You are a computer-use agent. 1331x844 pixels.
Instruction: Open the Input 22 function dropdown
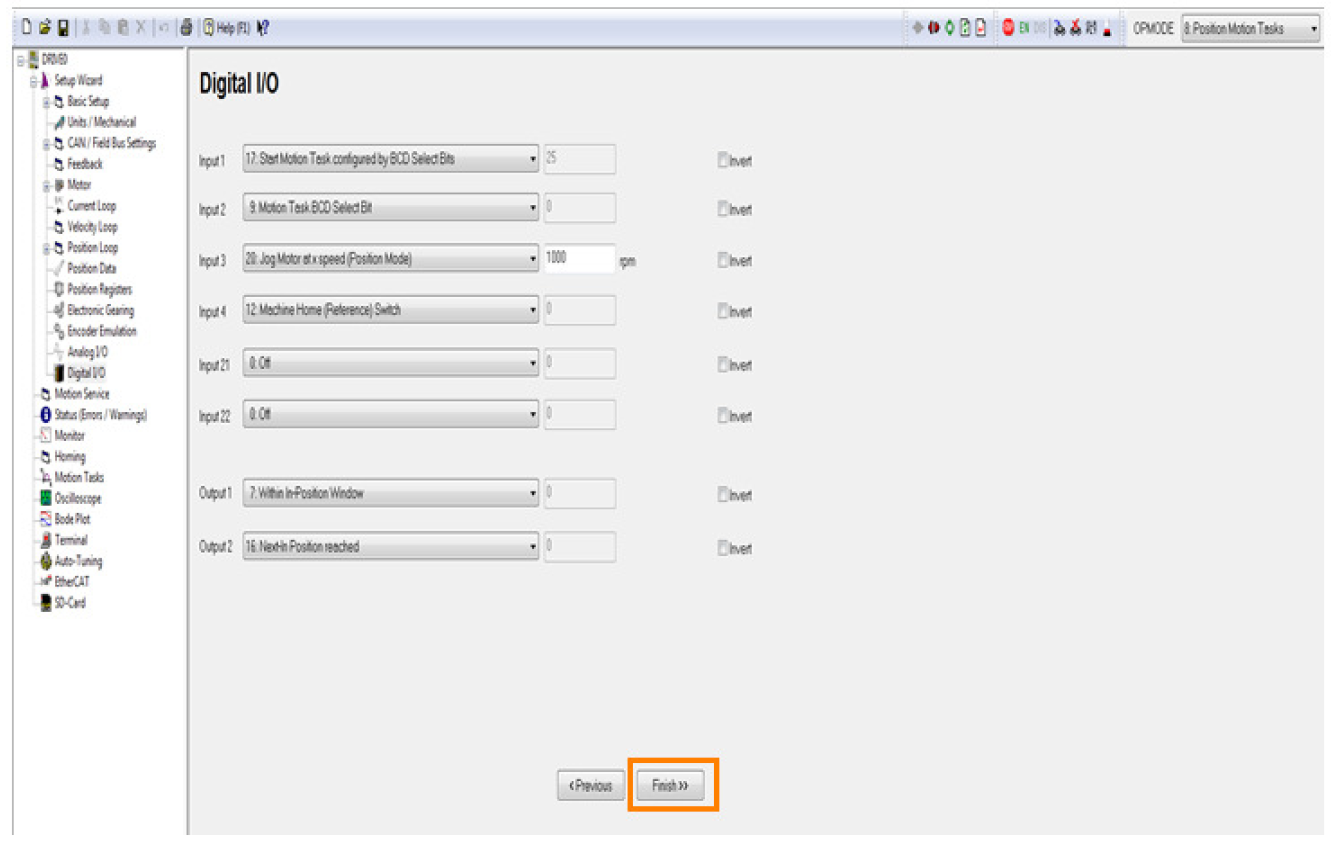click(391, 414)
